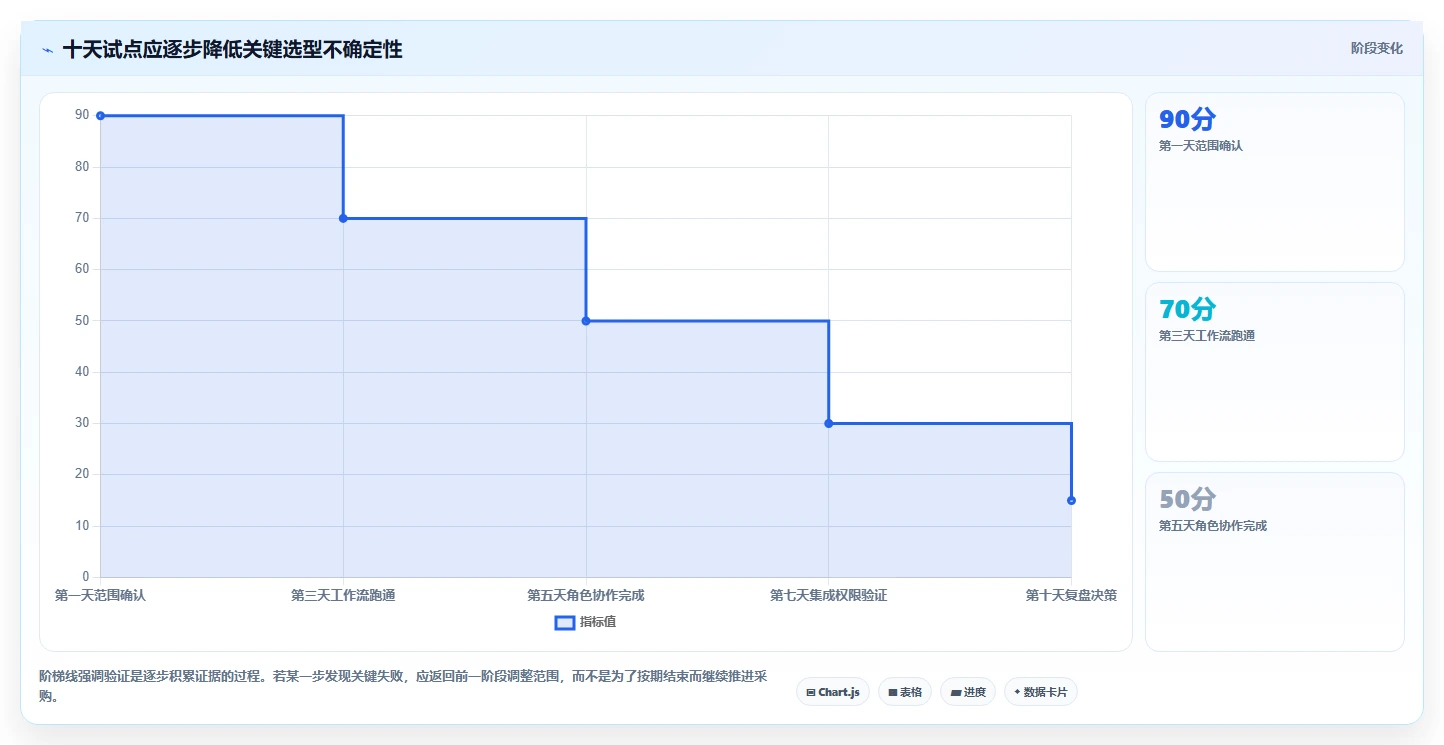The width and height of the screenshot is (1444, 745).
Task: Click x-axis label 第七天集成权限验证
Action: click(828, 595)
